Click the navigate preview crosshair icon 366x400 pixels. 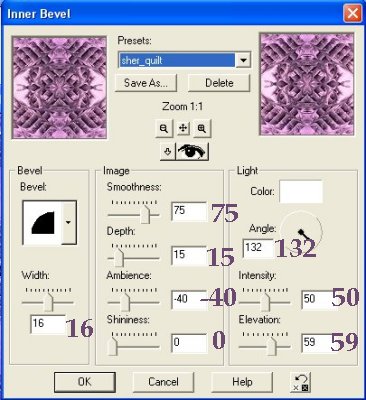[x=183, y=128]
